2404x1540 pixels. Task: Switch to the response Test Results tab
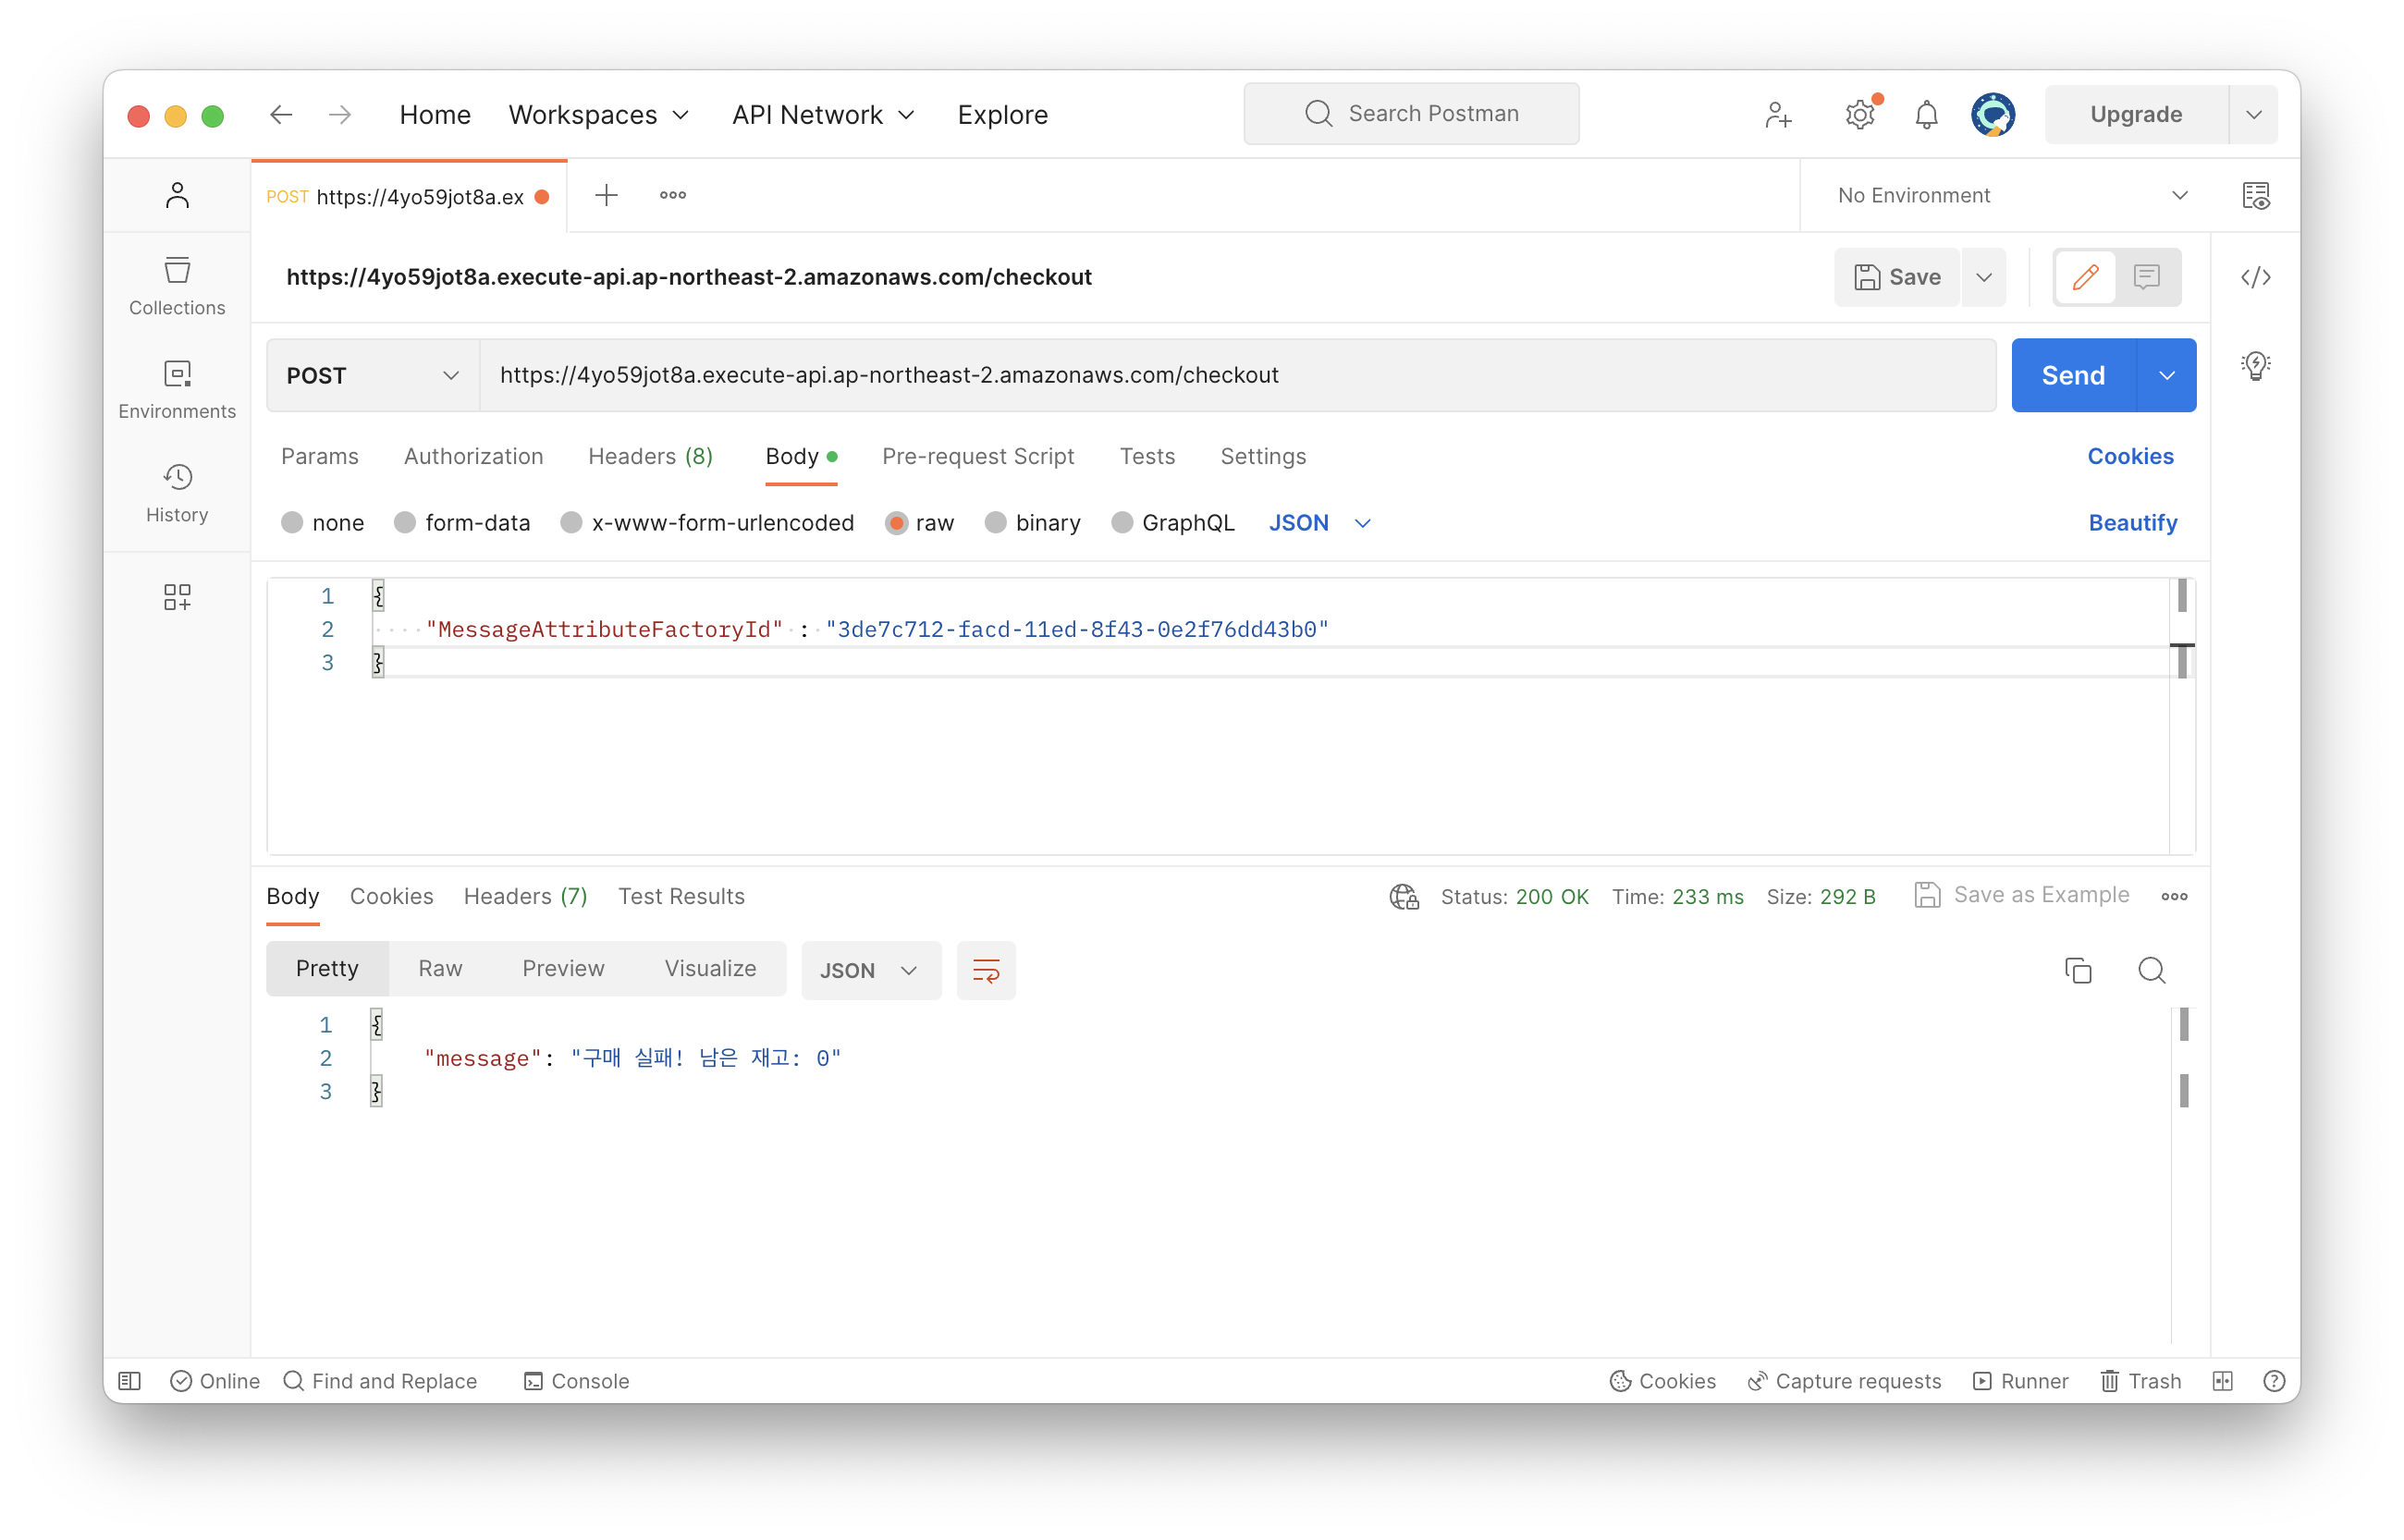681,896
